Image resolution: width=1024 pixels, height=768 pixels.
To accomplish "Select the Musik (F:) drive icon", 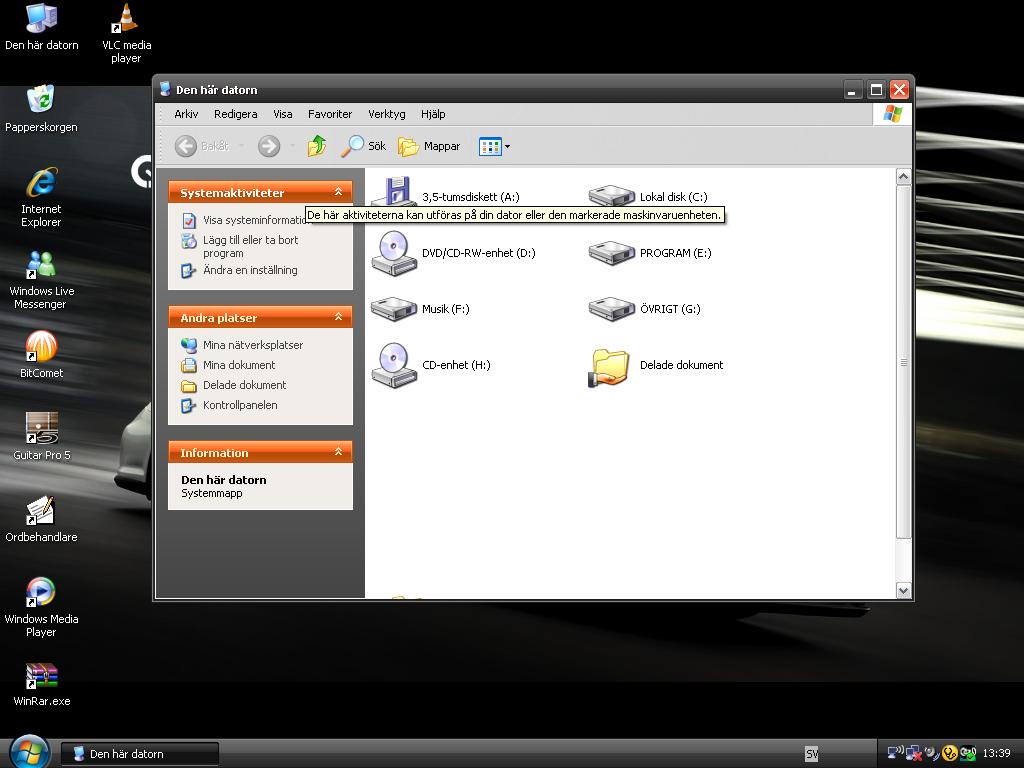I will [394, 309].
